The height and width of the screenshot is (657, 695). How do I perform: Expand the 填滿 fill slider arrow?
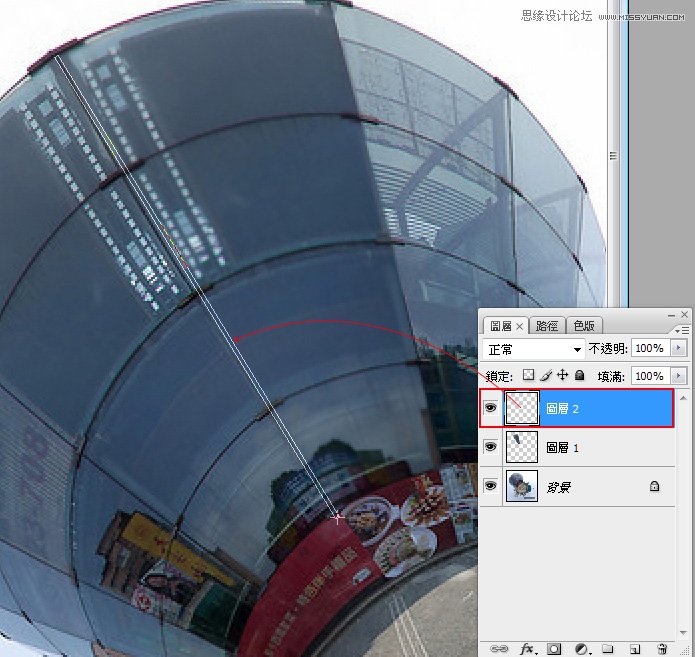click(x=680, y=376)
